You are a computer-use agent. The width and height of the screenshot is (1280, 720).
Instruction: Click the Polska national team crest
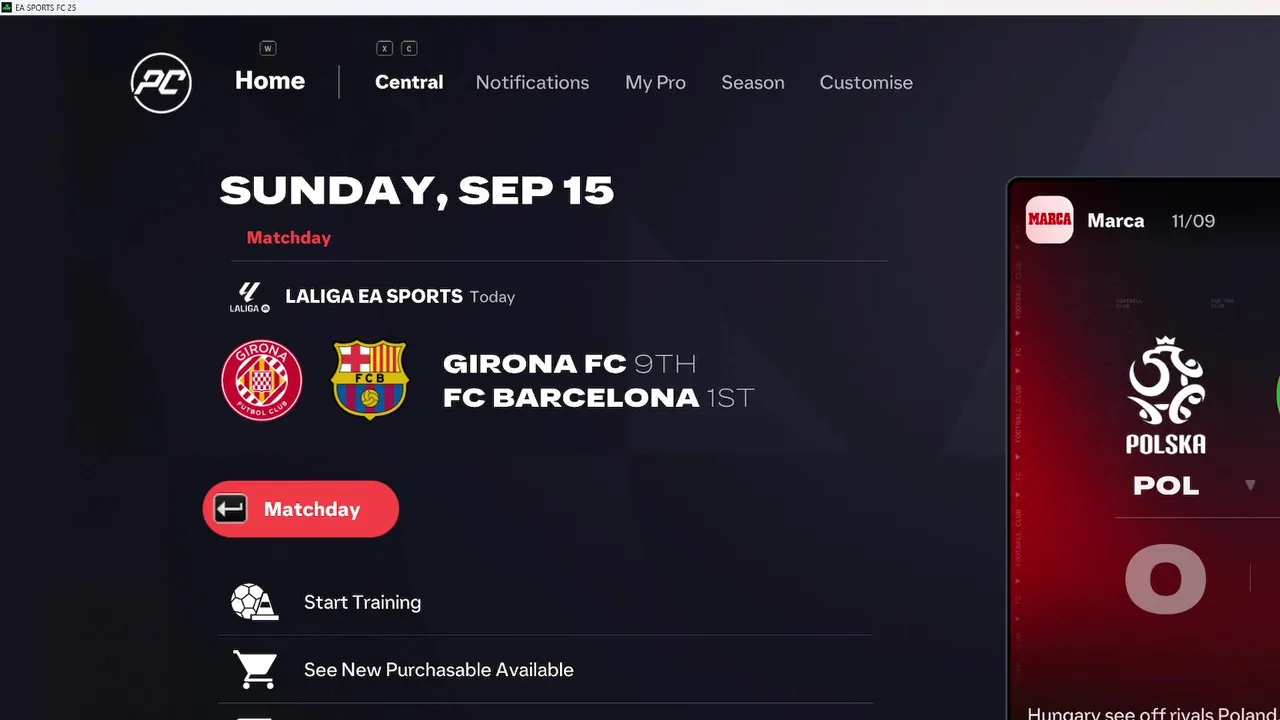(x=1166, y=395)
